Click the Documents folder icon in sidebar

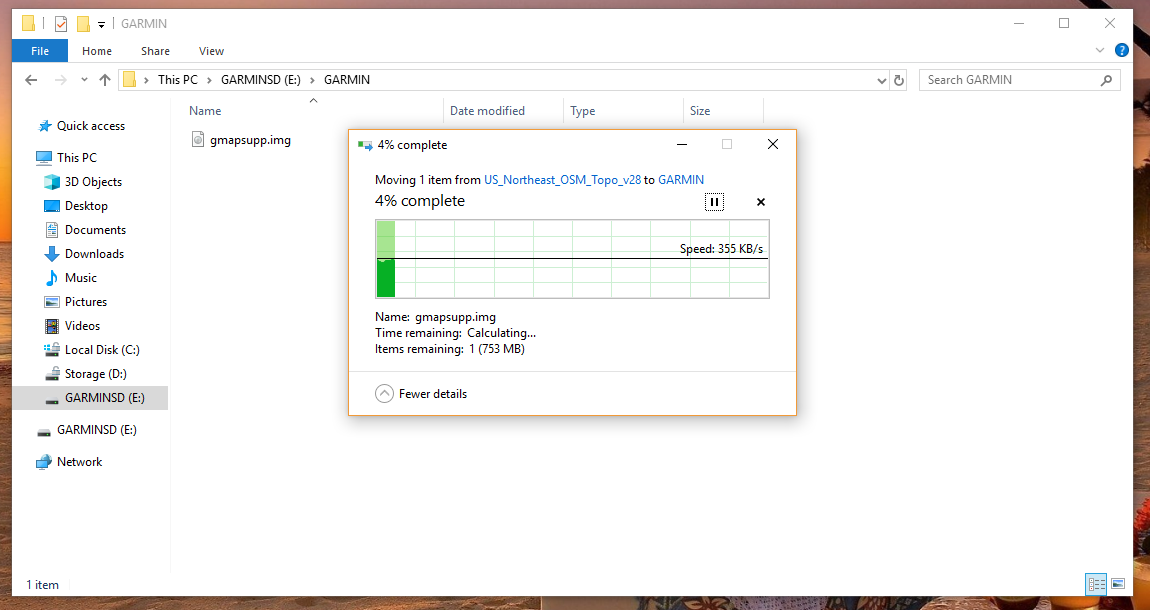(x=51, y=229)
